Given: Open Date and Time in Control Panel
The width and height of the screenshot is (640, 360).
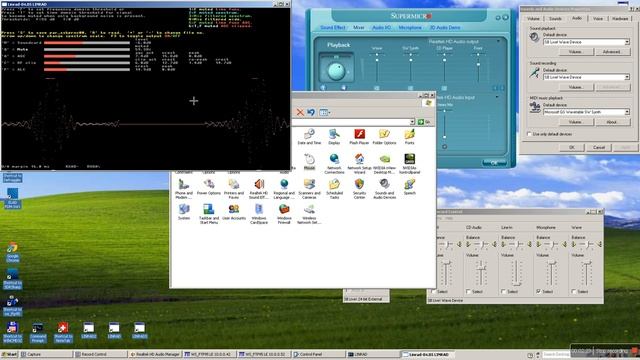Looking at the screenshot, I should coord(309,136).
